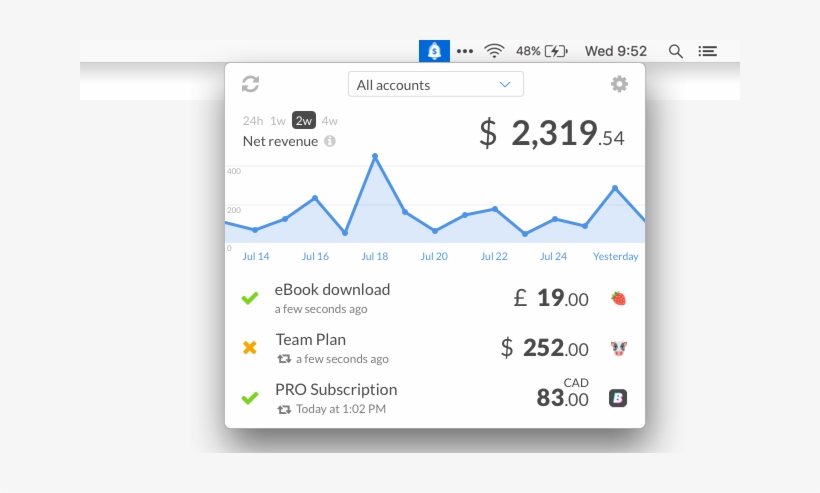Image resolution: width=820 pixels, height=493 pixels.
Task: Click the Jul 16 axis label
Action: 315,256
